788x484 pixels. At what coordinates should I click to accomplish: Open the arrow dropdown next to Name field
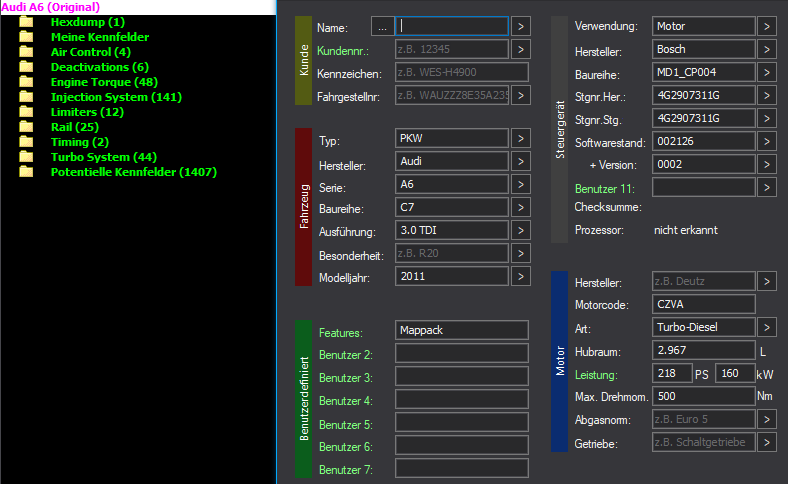coord(521,27)
